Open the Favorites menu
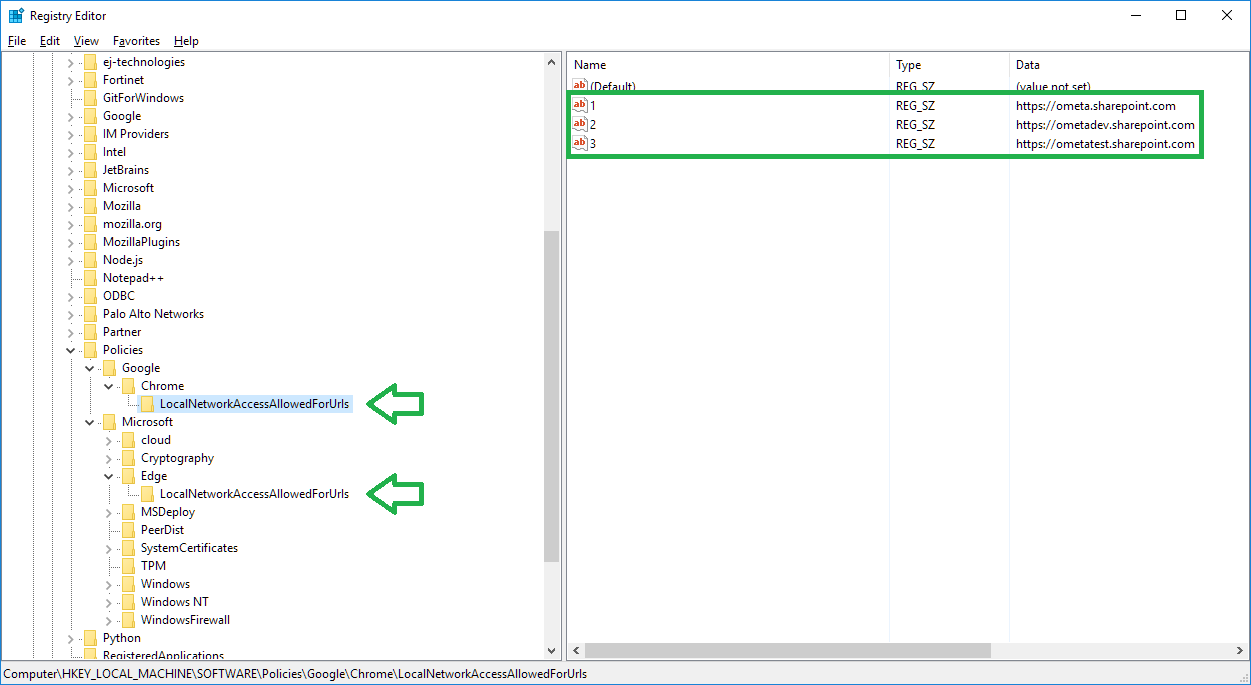Viewport: 1251px width, 685px height. [136, 41]
